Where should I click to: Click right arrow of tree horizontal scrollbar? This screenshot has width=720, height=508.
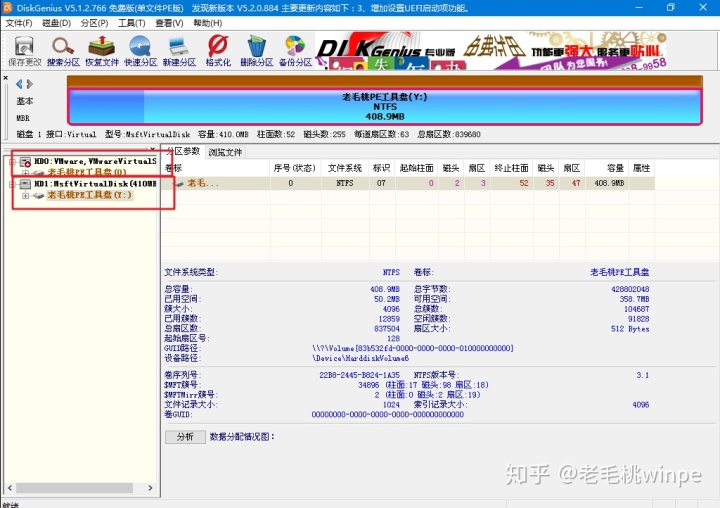(150, 487)
